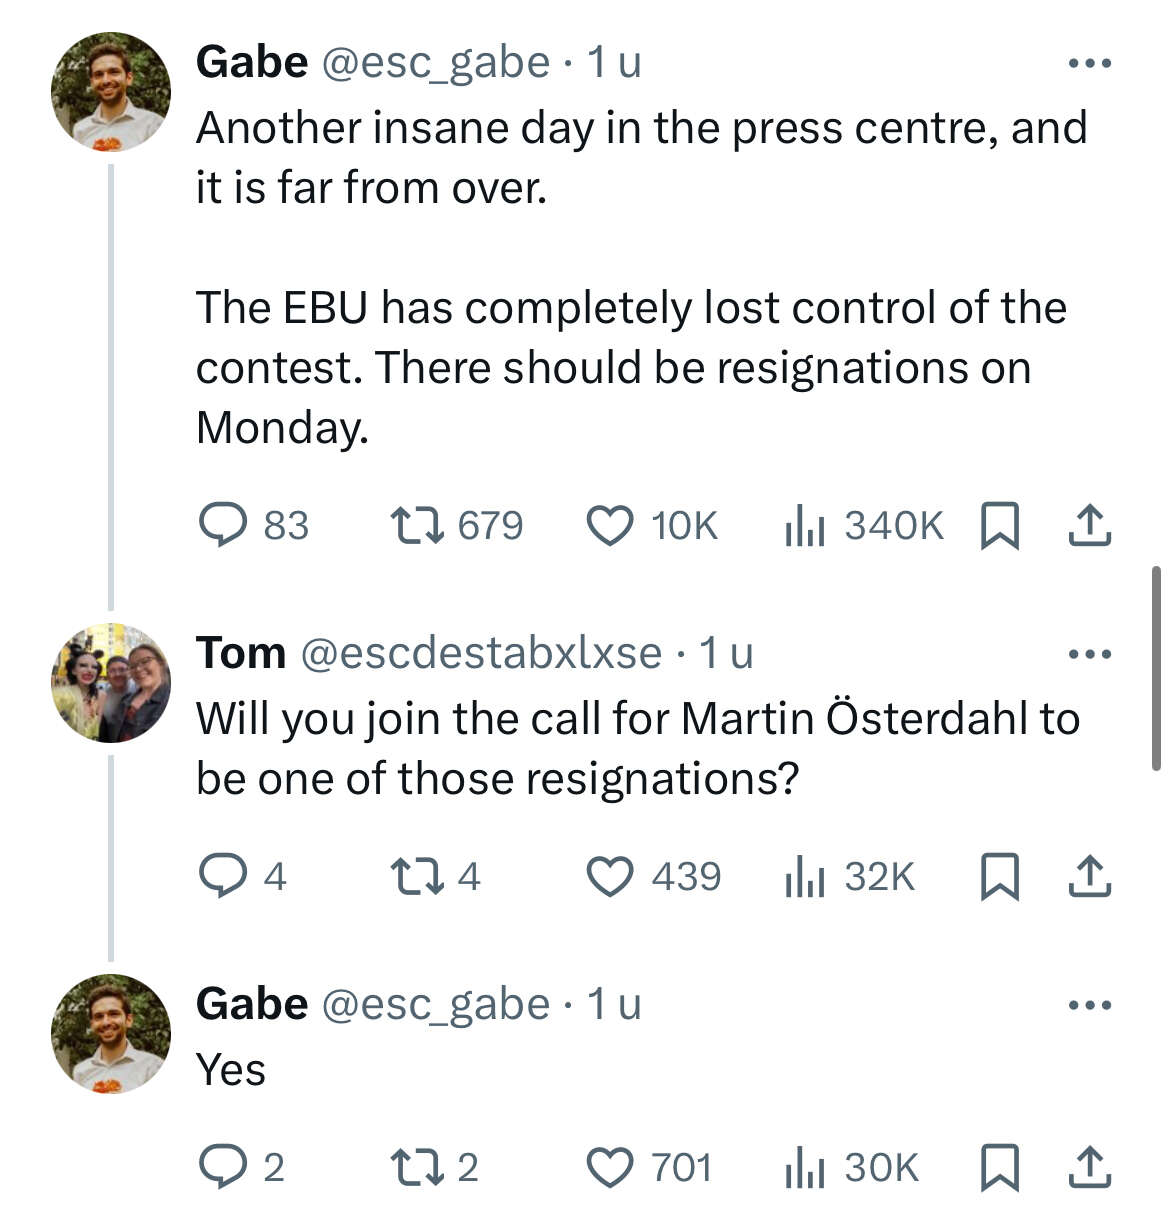Like the tweet with 10K likes
Image resolution: width=1170 pixels, height=1220 pixels.
pyautogui.click(x=609, y=525)
